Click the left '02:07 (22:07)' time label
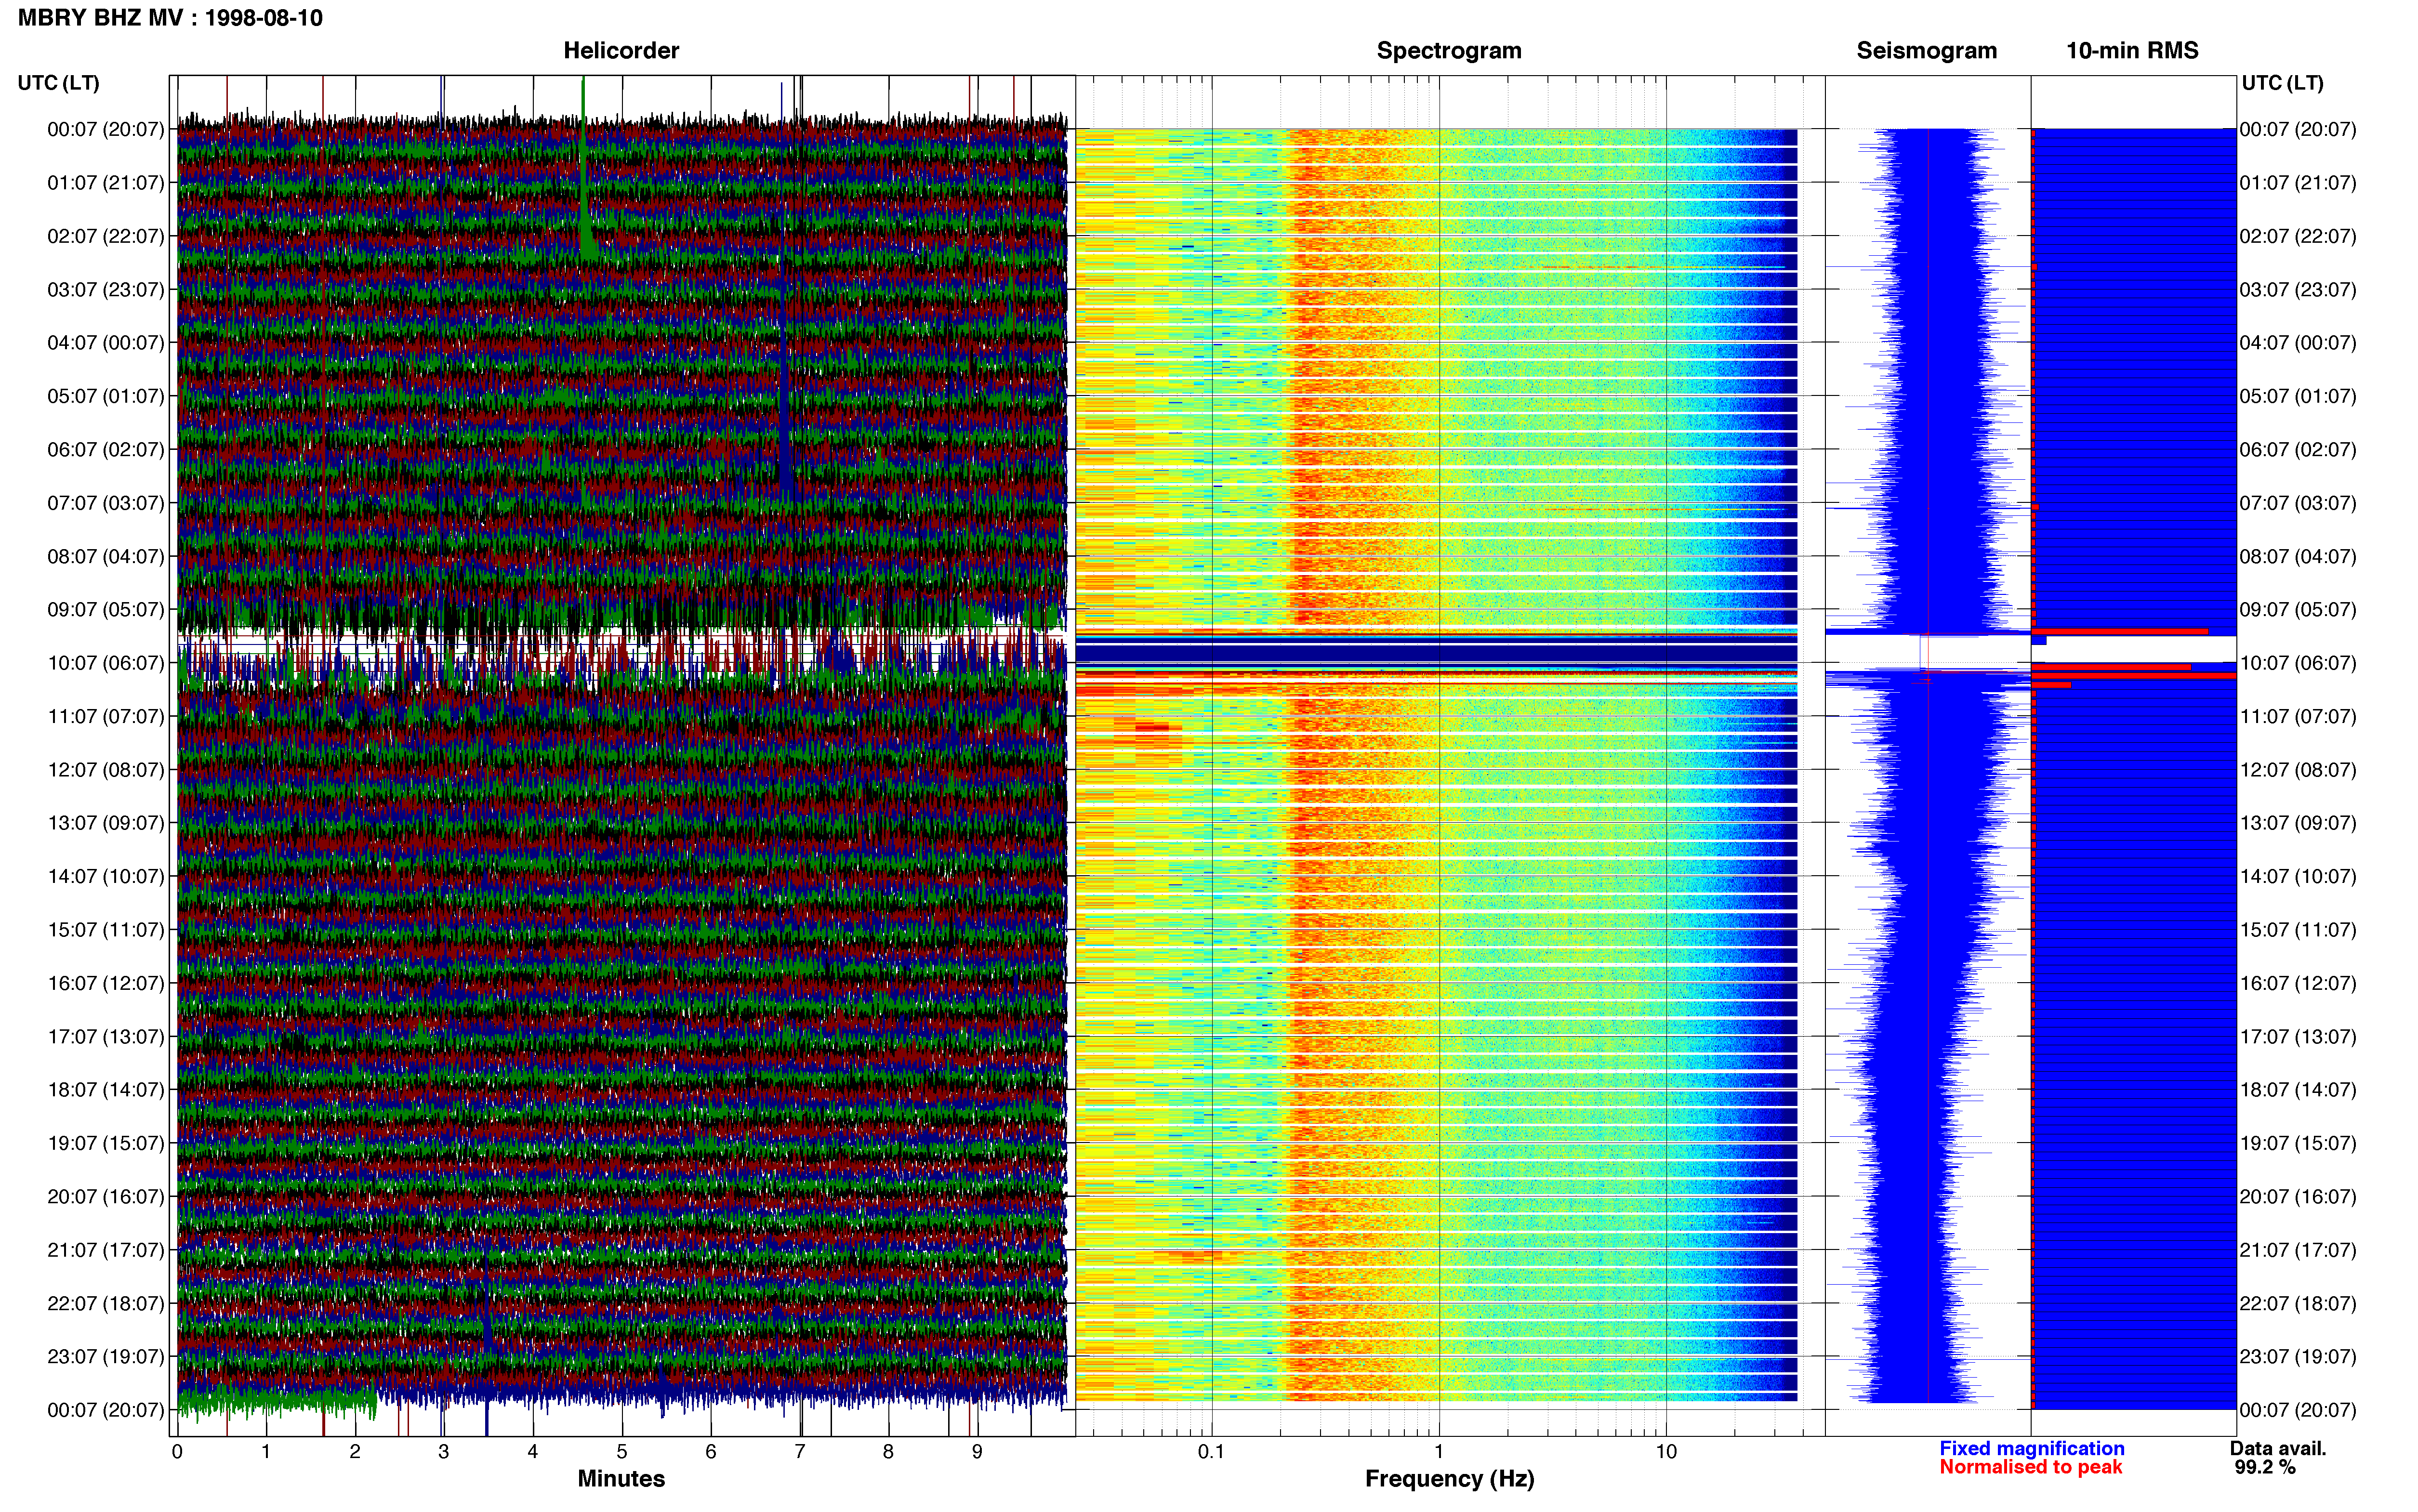The image size is (2418, 1512). (x=106, y=236)
